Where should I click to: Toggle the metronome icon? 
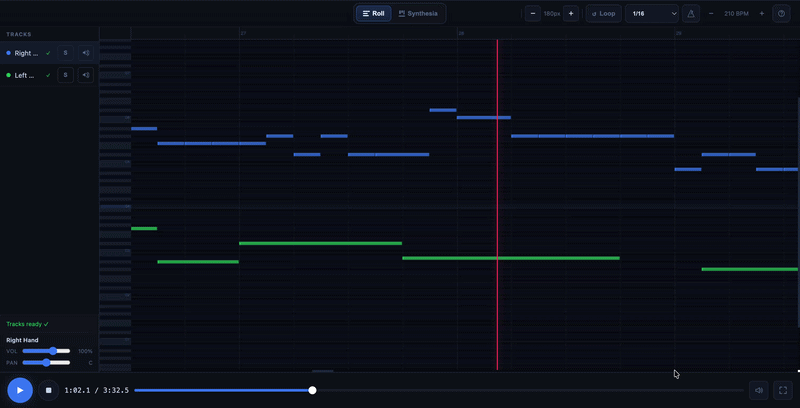click(x=691, y=14)
